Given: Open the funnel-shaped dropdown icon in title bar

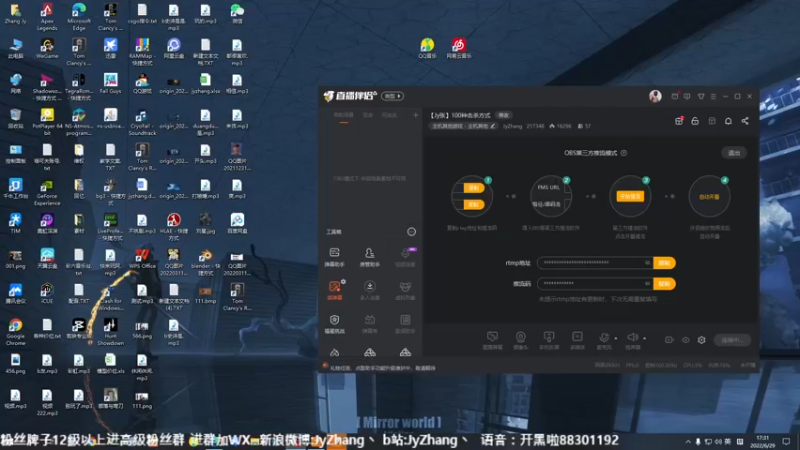Looking at the screenshot, I should [701, 96].
